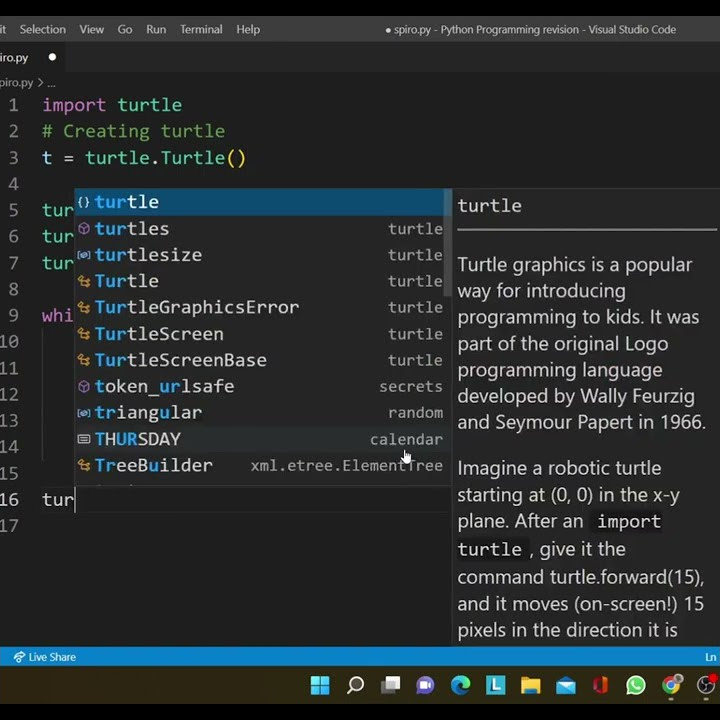Image resolution: width=720 pixels, height=720 pixels.
Task: Open Google Chrome from the taskbar
Action: click(671, 685)
